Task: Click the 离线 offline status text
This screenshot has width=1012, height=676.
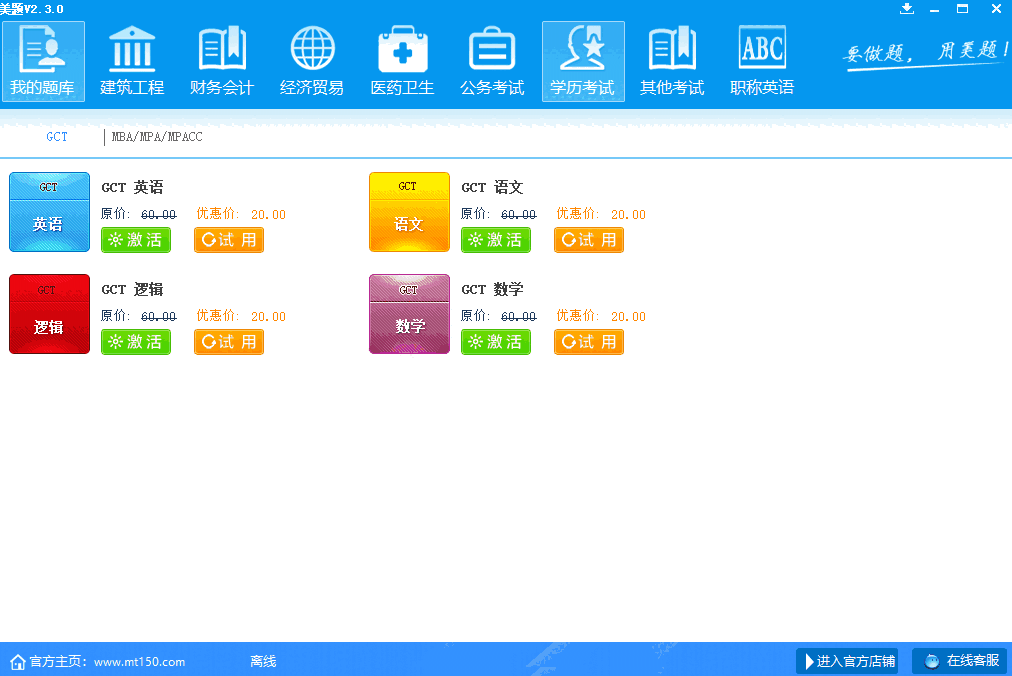Action: [x=263, y=662]
